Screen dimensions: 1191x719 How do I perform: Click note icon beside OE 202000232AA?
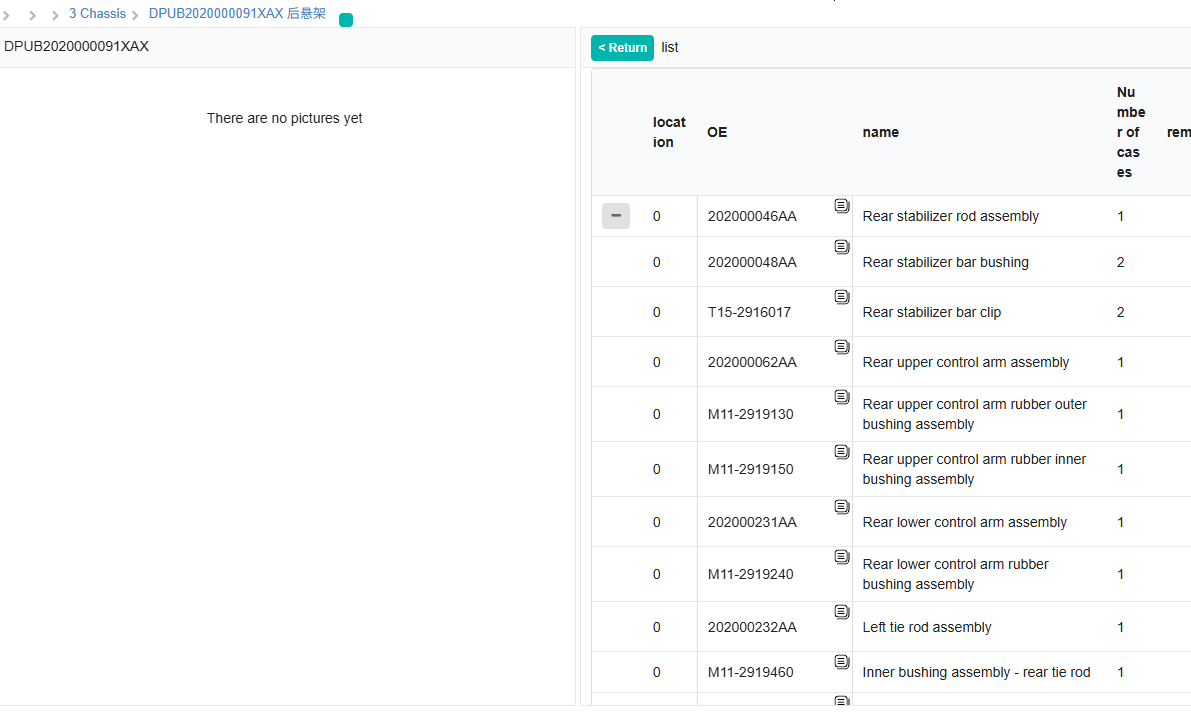tap(842, 612)
